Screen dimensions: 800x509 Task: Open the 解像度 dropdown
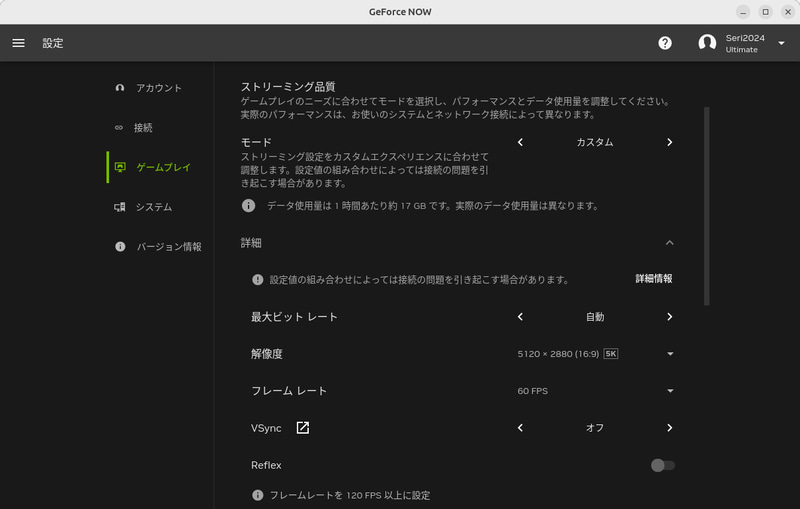pos(595,354)
